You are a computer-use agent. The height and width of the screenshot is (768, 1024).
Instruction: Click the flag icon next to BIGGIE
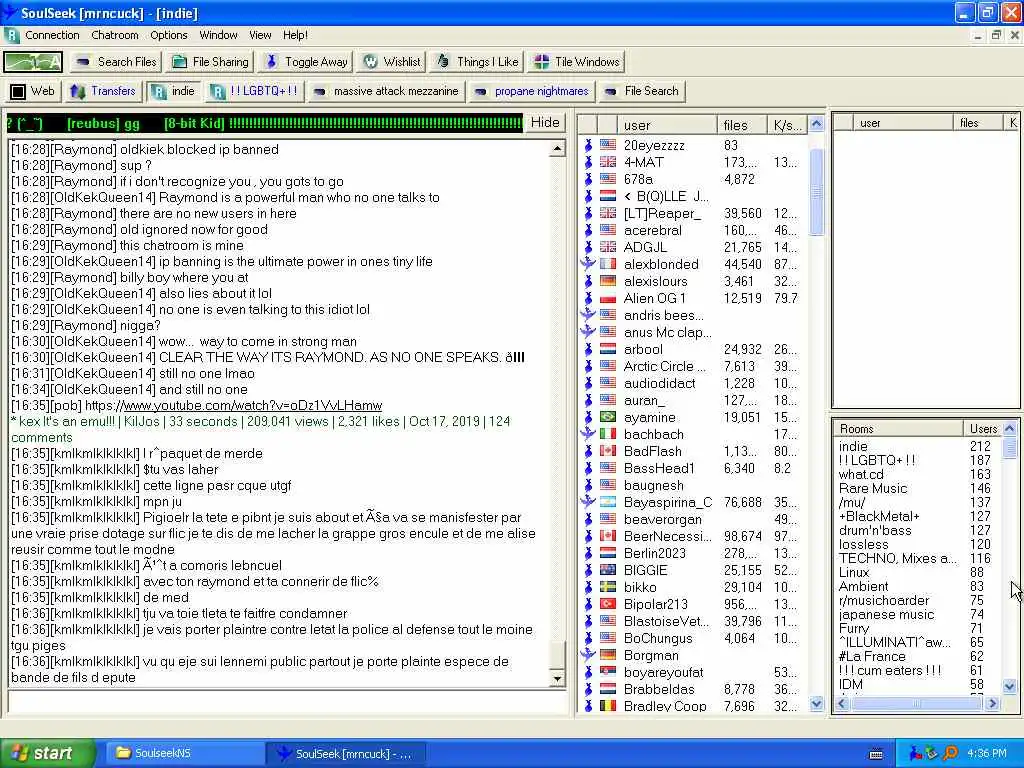tap(608, 569)
